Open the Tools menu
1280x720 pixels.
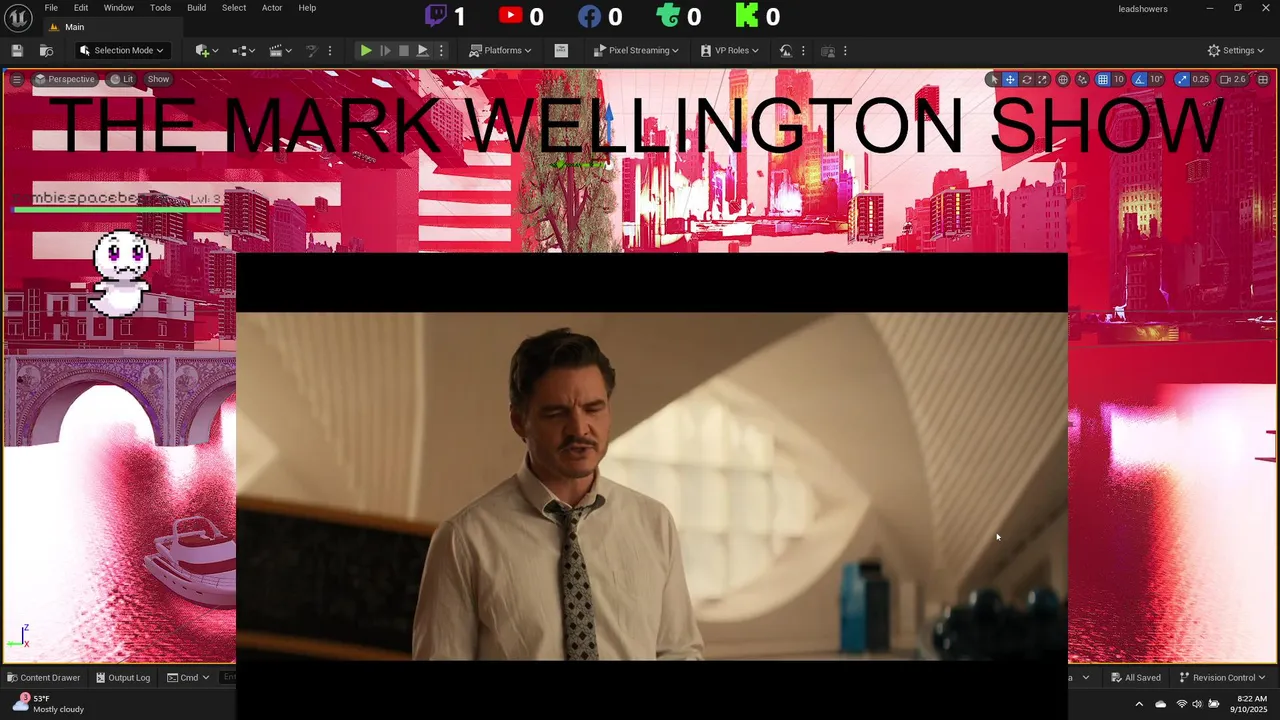(160, 8)
